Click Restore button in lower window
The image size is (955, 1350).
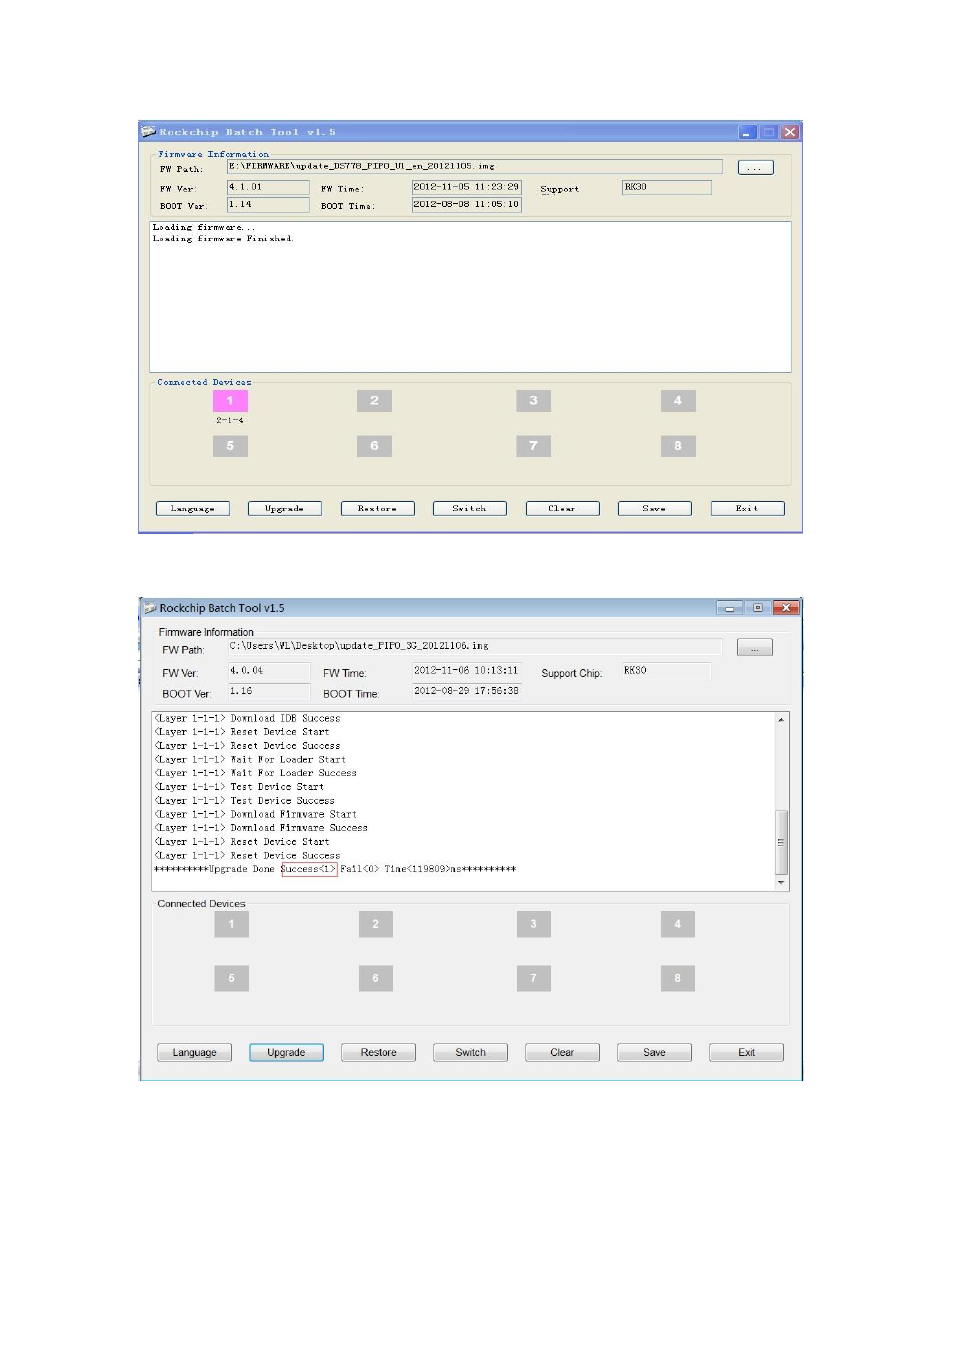(378, 1053)
